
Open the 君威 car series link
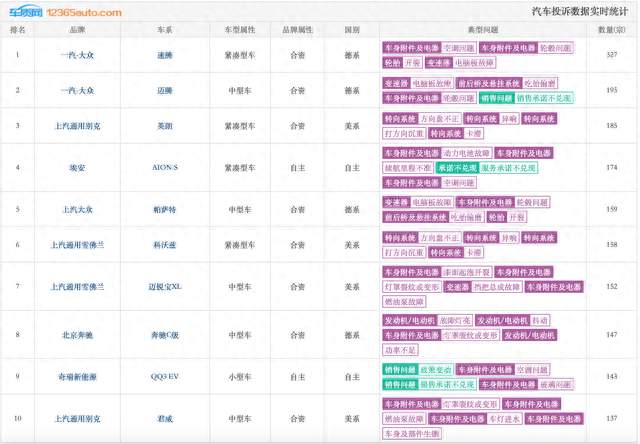coord(164,419)
